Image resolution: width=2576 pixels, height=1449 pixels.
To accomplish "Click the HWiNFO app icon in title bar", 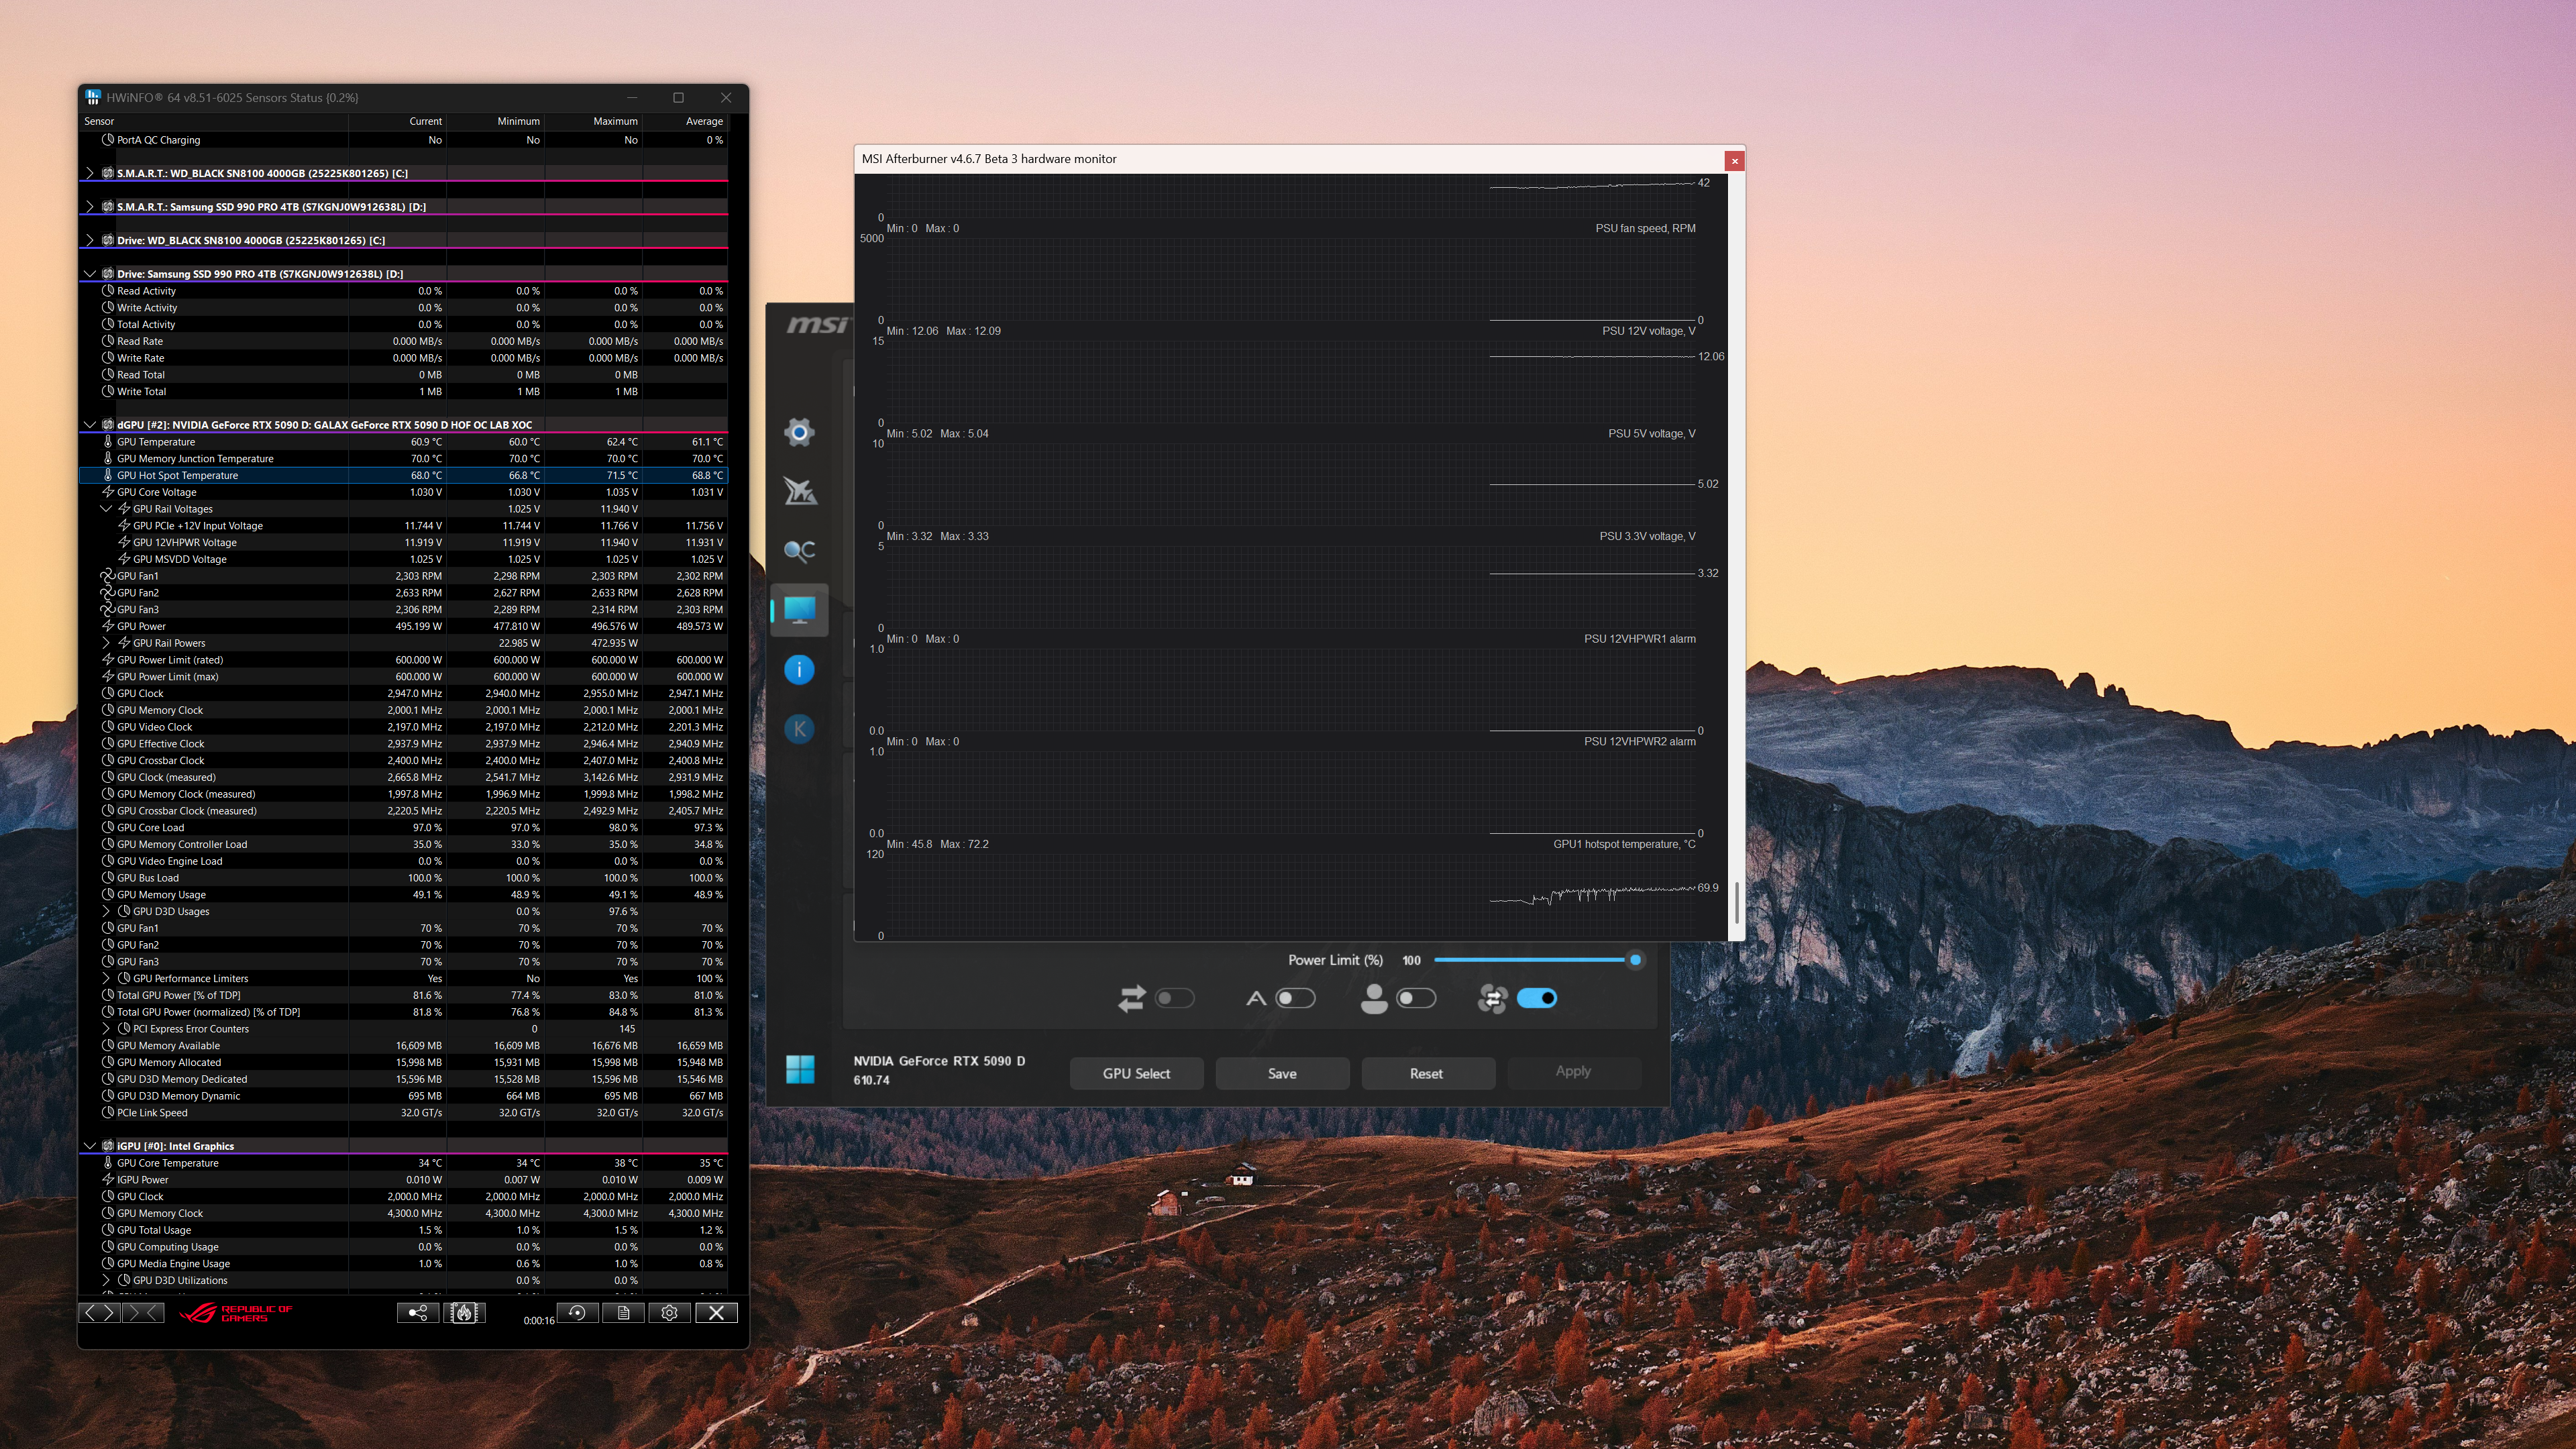I will point(93,97).
